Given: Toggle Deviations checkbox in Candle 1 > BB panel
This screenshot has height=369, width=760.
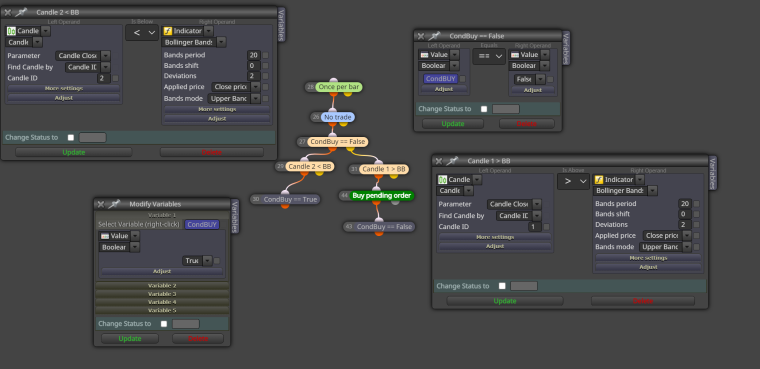Looking at the screenshot, I should coord(697,225).
